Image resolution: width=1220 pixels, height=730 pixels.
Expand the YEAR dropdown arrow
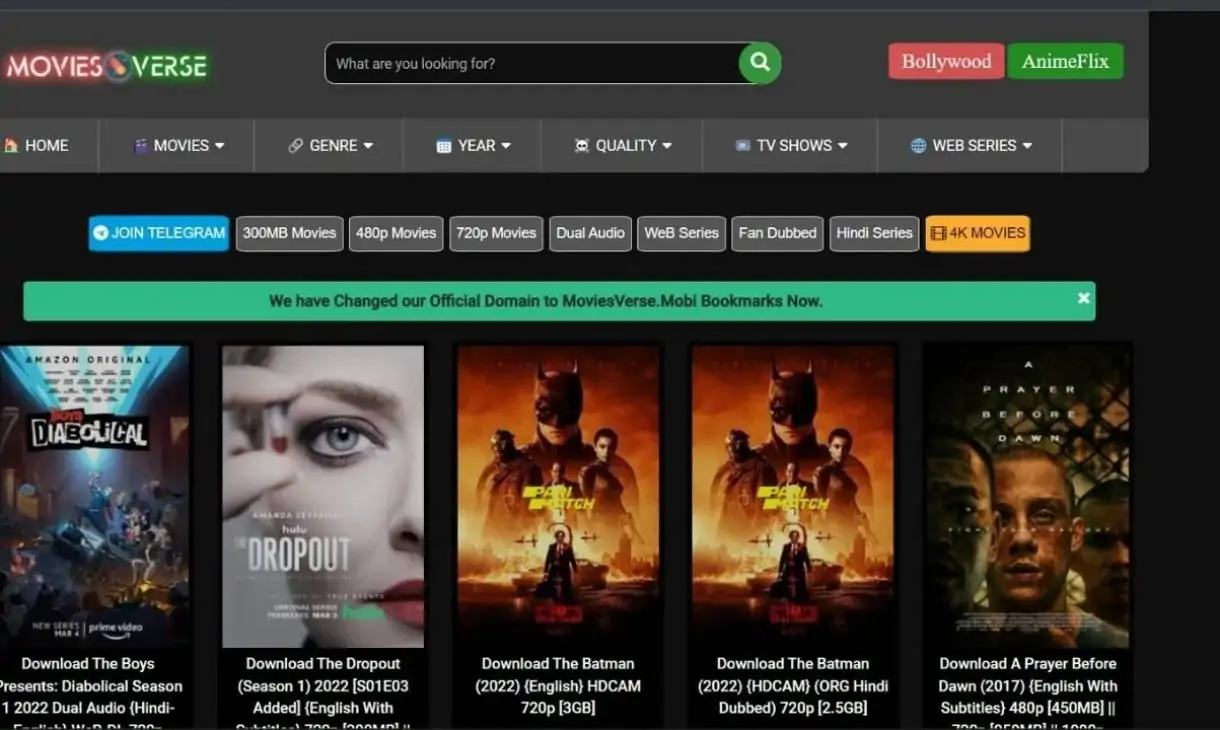coord(506,145)
